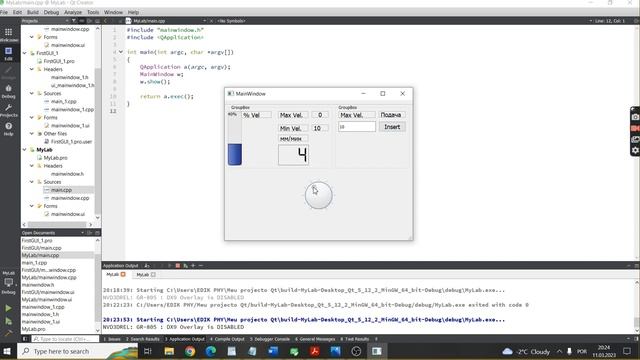Switch to Issues output pane
Screen dimensions: 640x360
coord(112,339)
